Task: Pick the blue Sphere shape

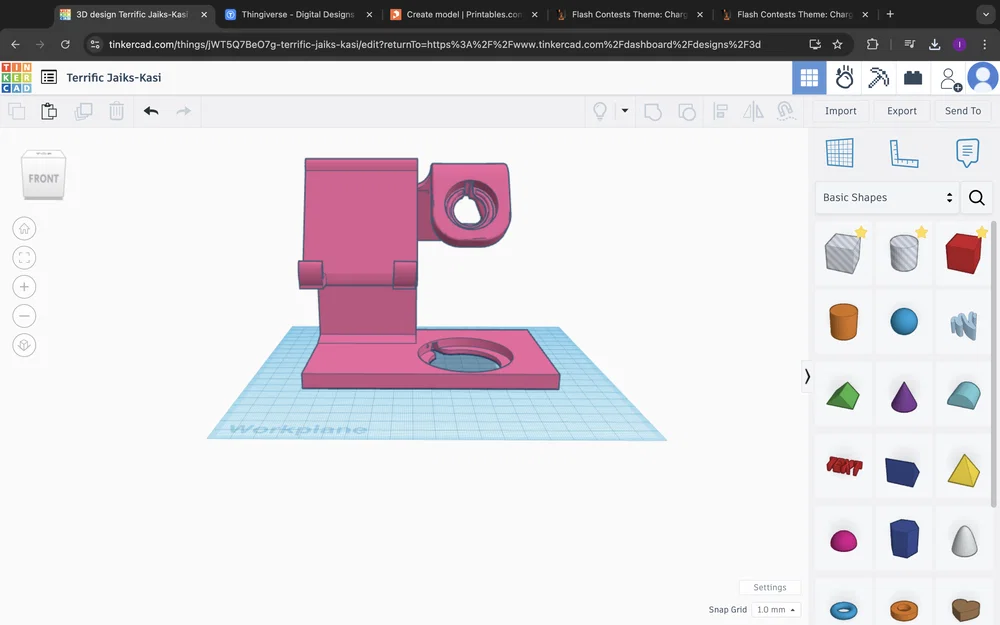Action: [x=904, y=322]
